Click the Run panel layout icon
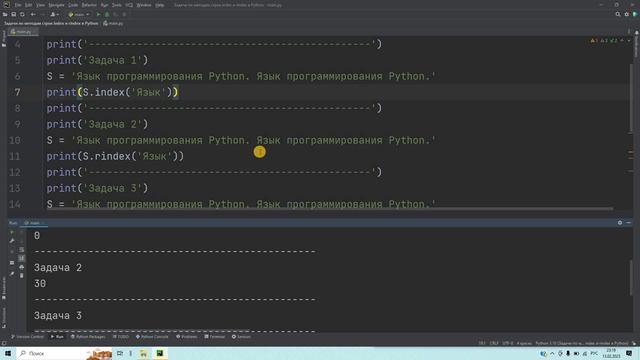The height and width of the screenshot is (360, 640). 12,263
